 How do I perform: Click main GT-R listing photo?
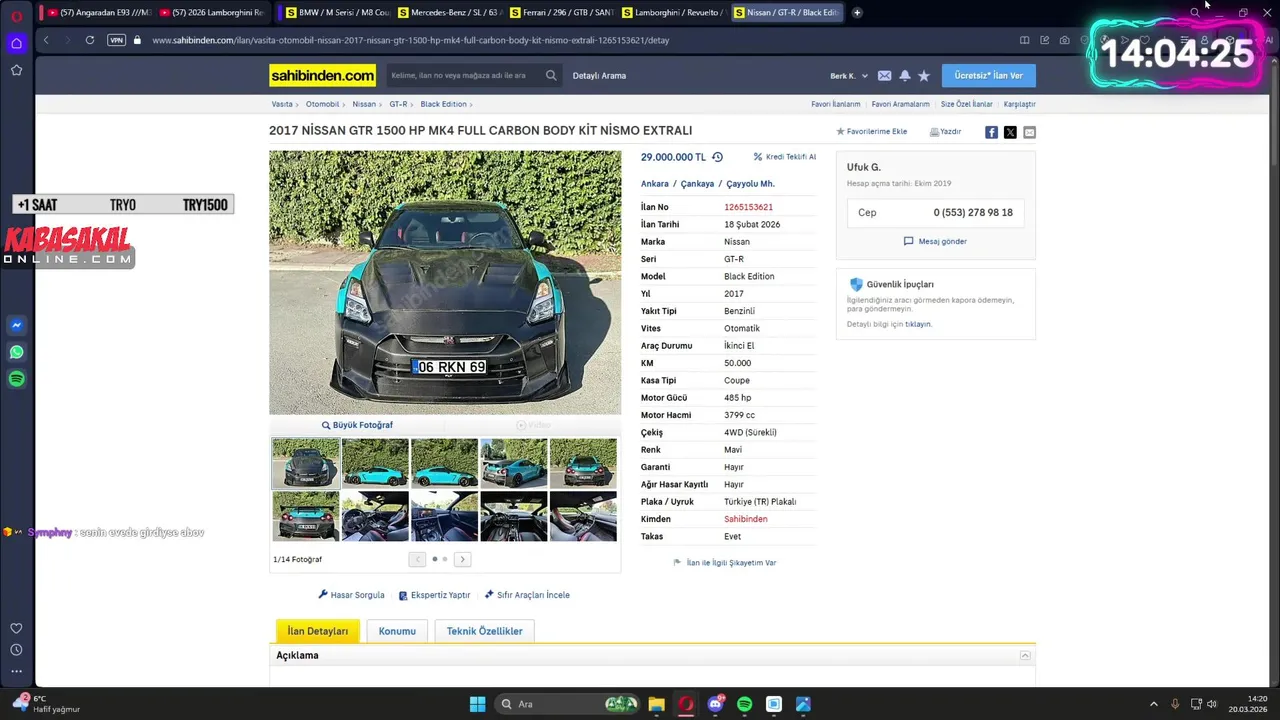tap(445, 282)
